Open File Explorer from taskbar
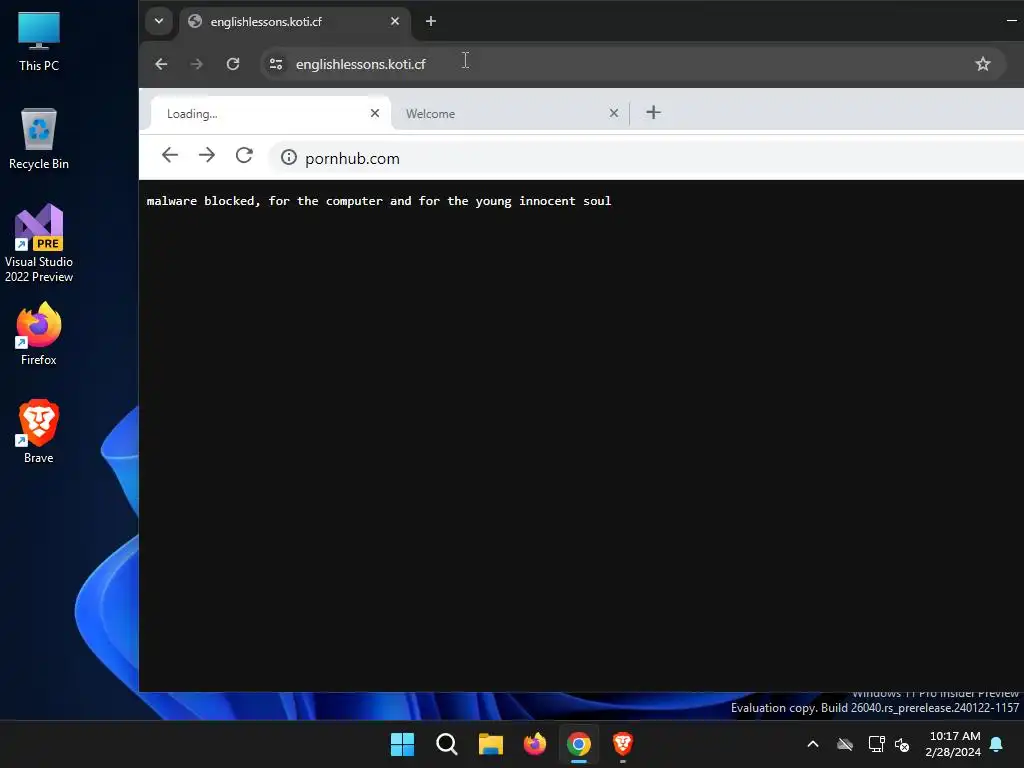This screenshot has height=768, width=1024. click(x=490, y=744)
